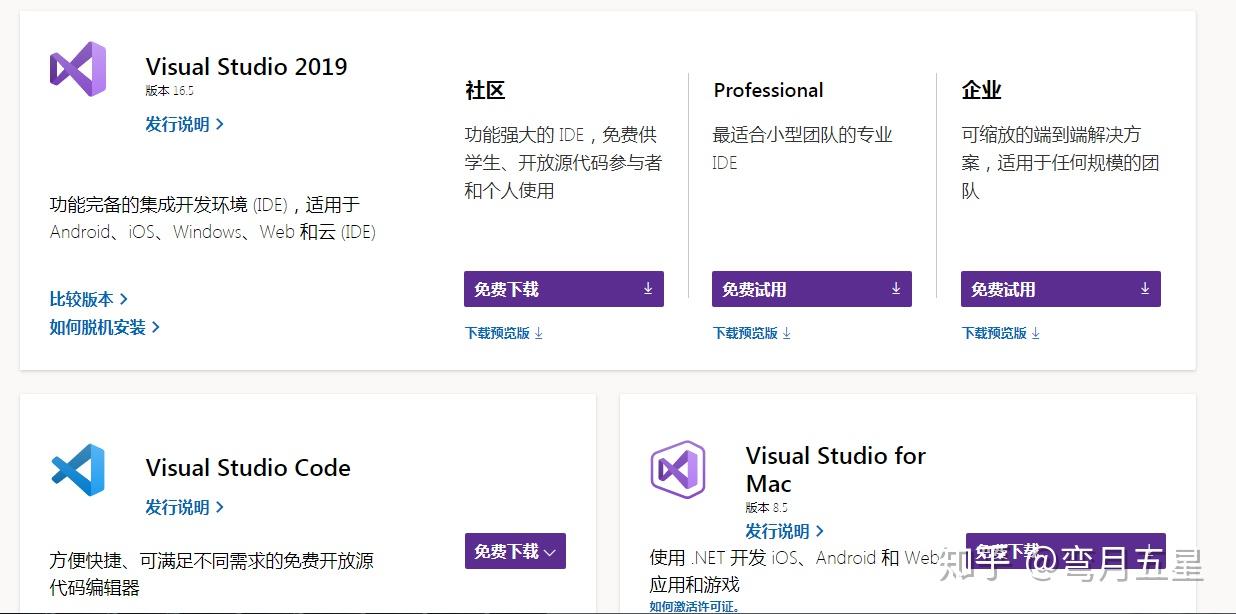Image resolution: width=1236 pixels, height=614 pixels.
Task: Click the Visual Studio Code title
Action: (248, 468)
